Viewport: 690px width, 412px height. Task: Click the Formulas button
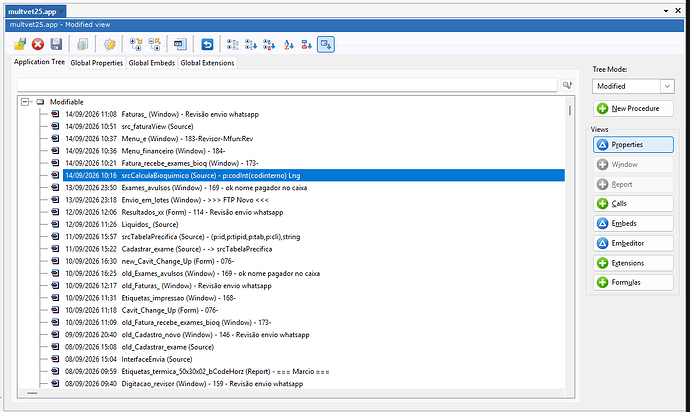[633, 282]
